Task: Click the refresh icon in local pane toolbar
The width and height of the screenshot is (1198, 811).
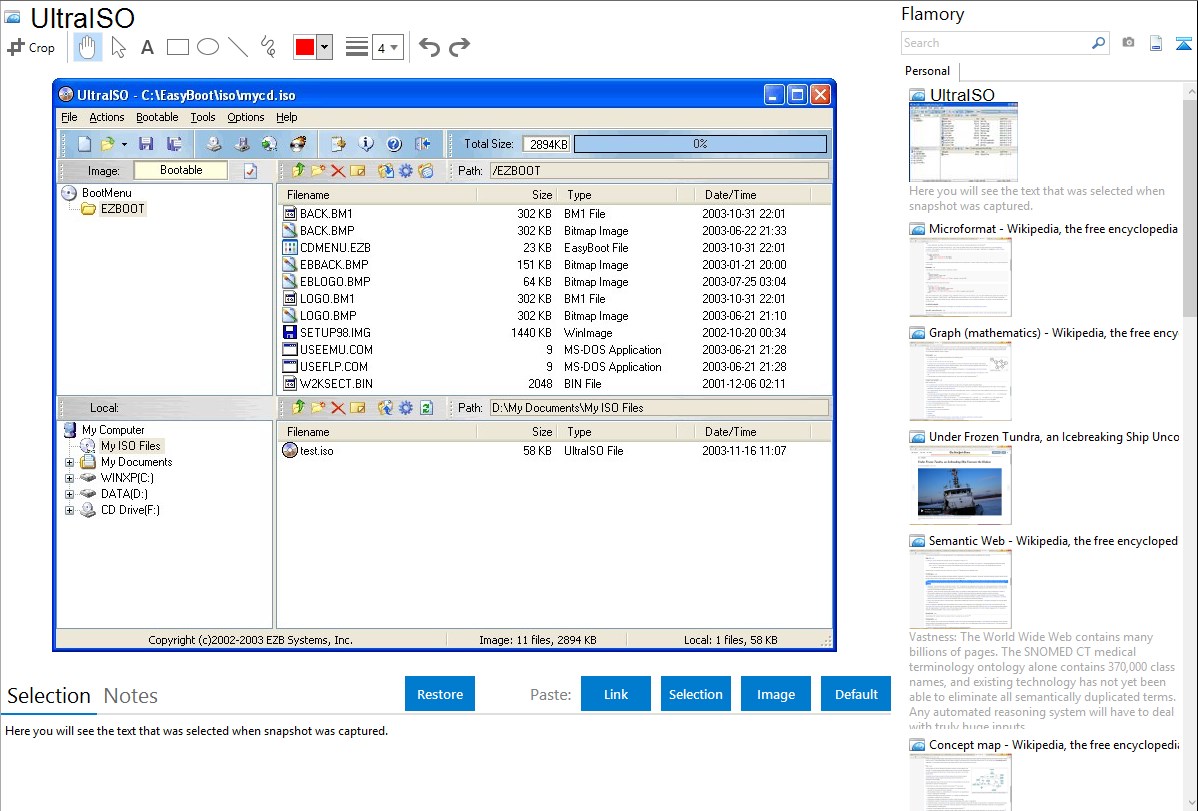Action: 426,408
